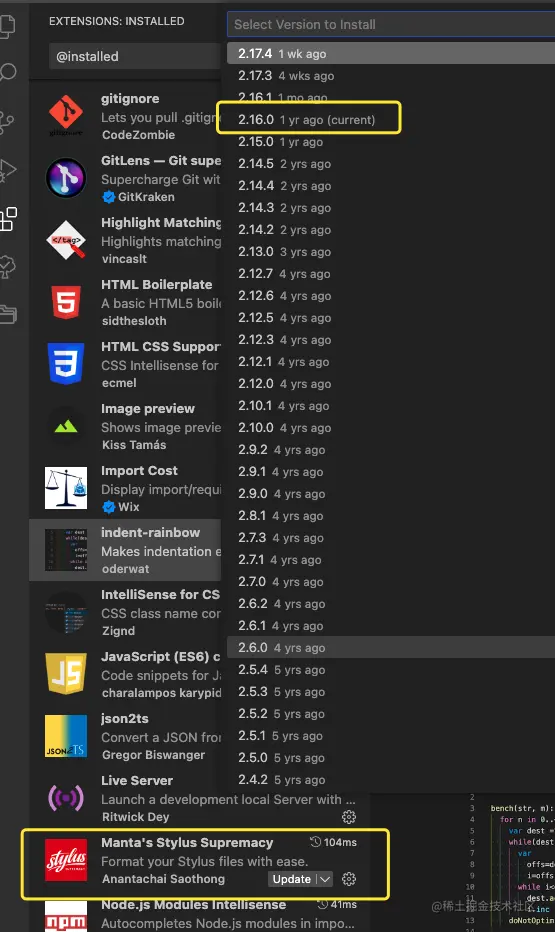
Task: Click the @installed extensions search box
Action: pyautogui.click(x=135, y=56)
